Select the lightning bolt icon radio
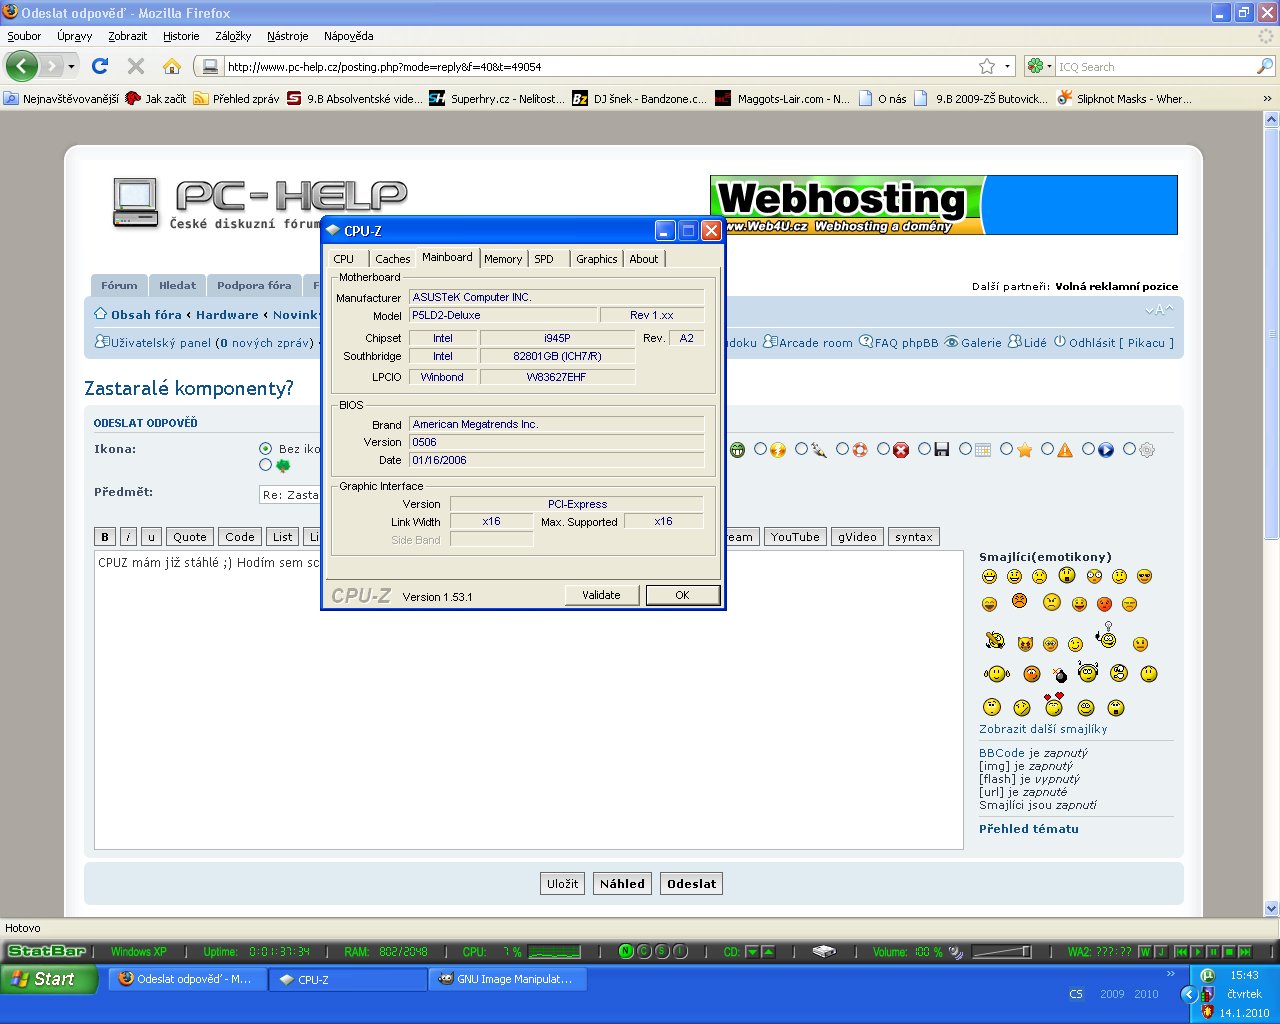 (x=761, y=449)
